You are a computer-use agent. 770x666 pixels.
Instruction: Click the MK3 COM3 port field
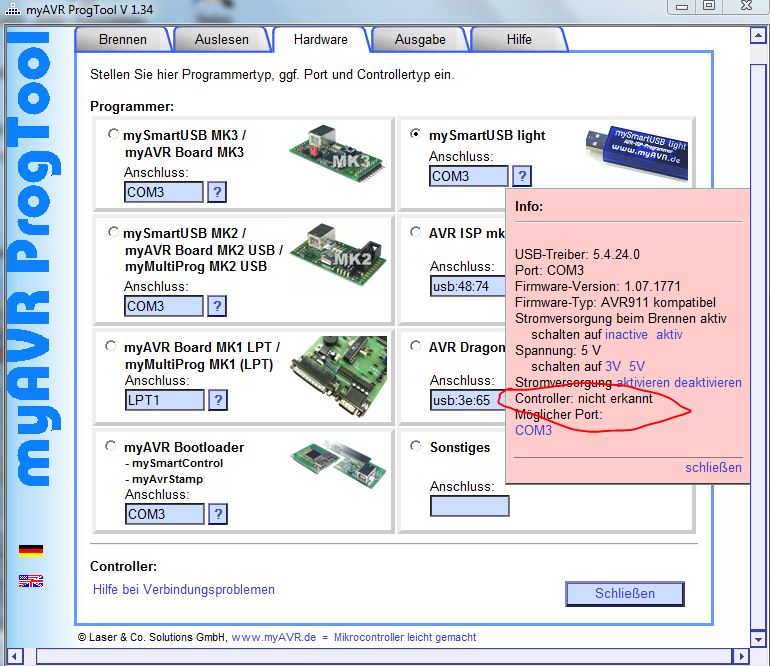click(164, 192)
